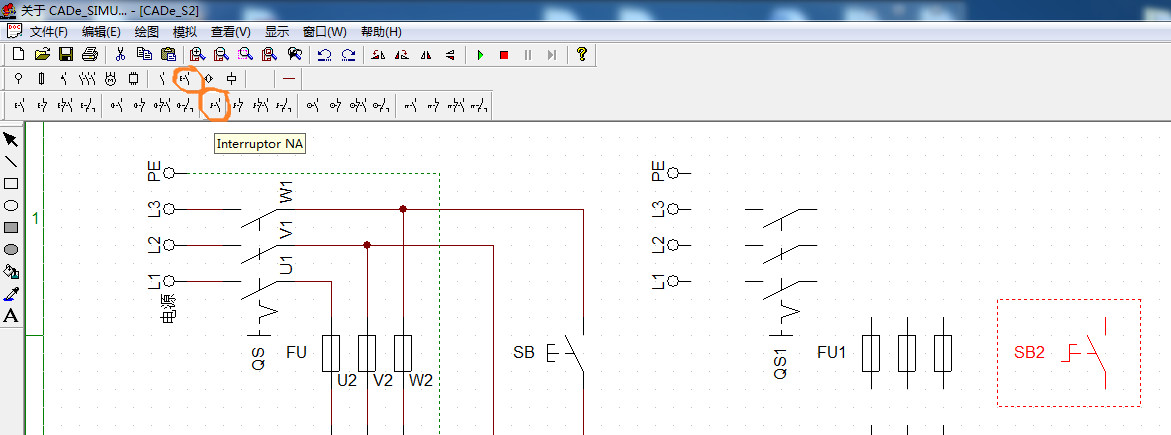Open fuses component category
The image size is (1171, 435).
[x=41, y=78]
